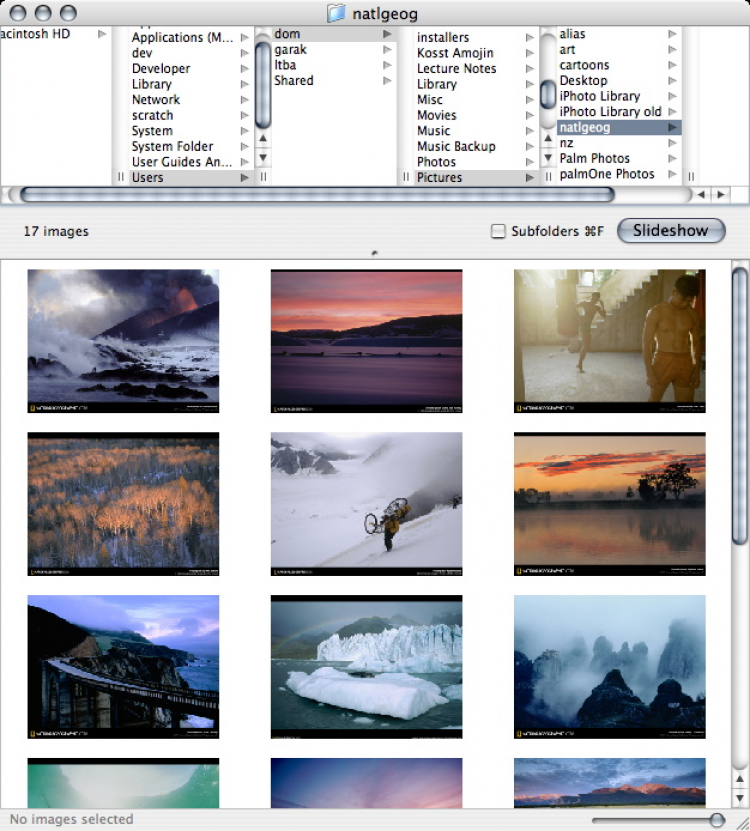This screenshot has width=750, height=831.
Task: Click thumbnail pane scroll down arrow
Action: pos(740,798)
